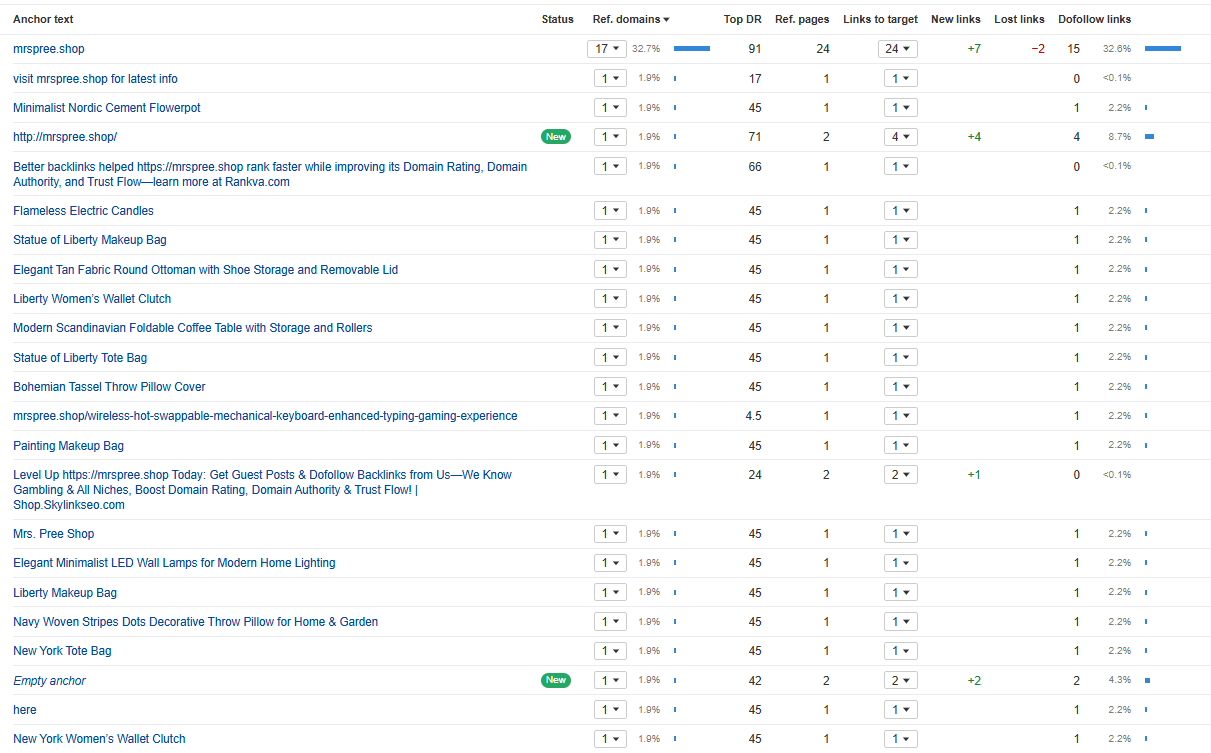Click the Bohemian Tassel Throw Pillow Cover anchor
1211x753 pixels.
coord(109,387)
